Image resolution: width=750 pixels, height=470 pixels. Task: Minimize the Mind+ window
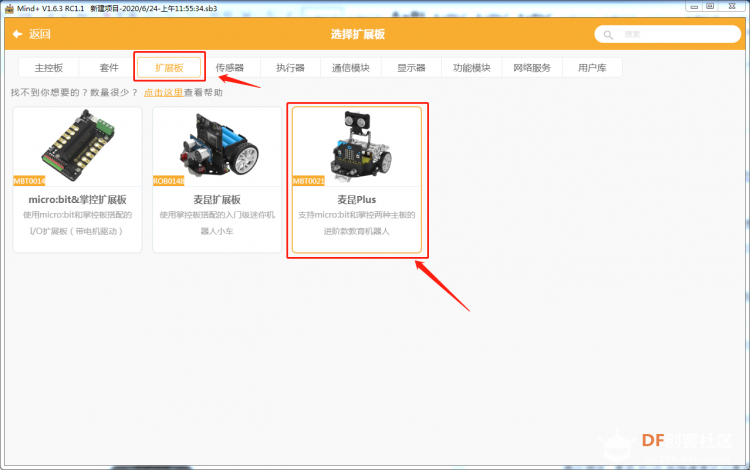[694, 6]
